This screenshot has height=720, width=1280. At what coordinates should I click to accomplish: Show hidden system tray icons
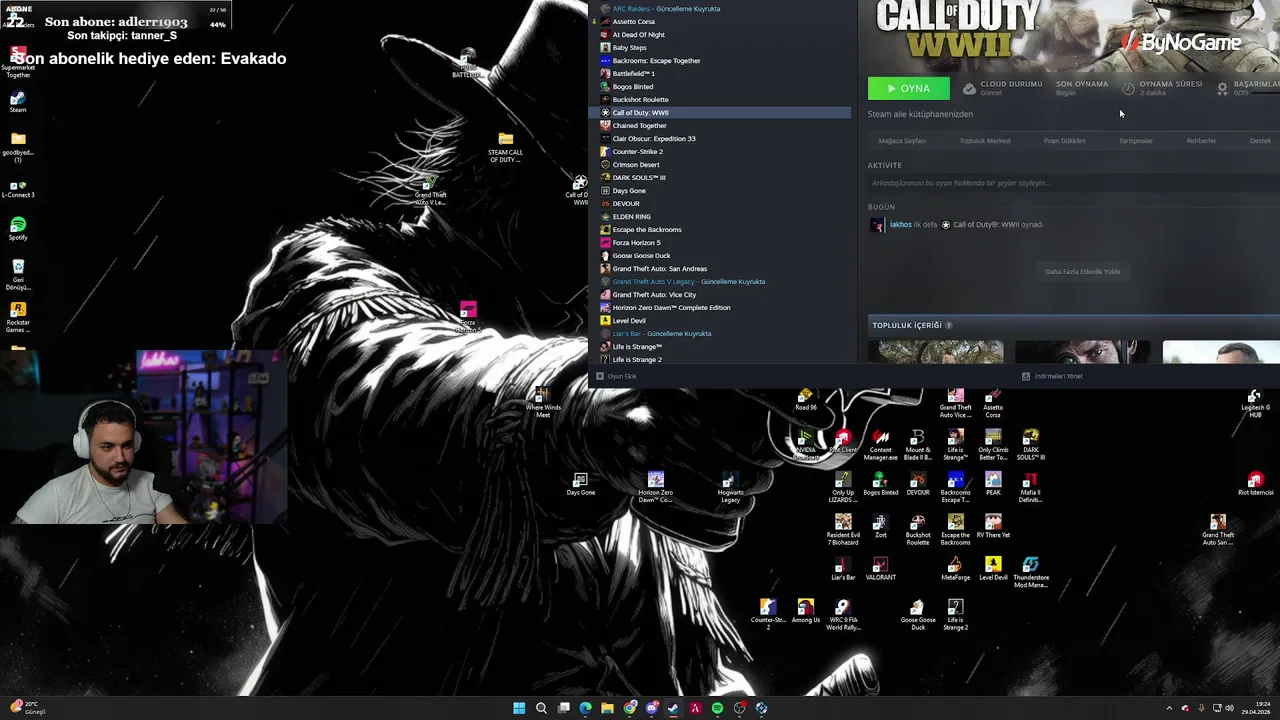[x=1169, y=708]
